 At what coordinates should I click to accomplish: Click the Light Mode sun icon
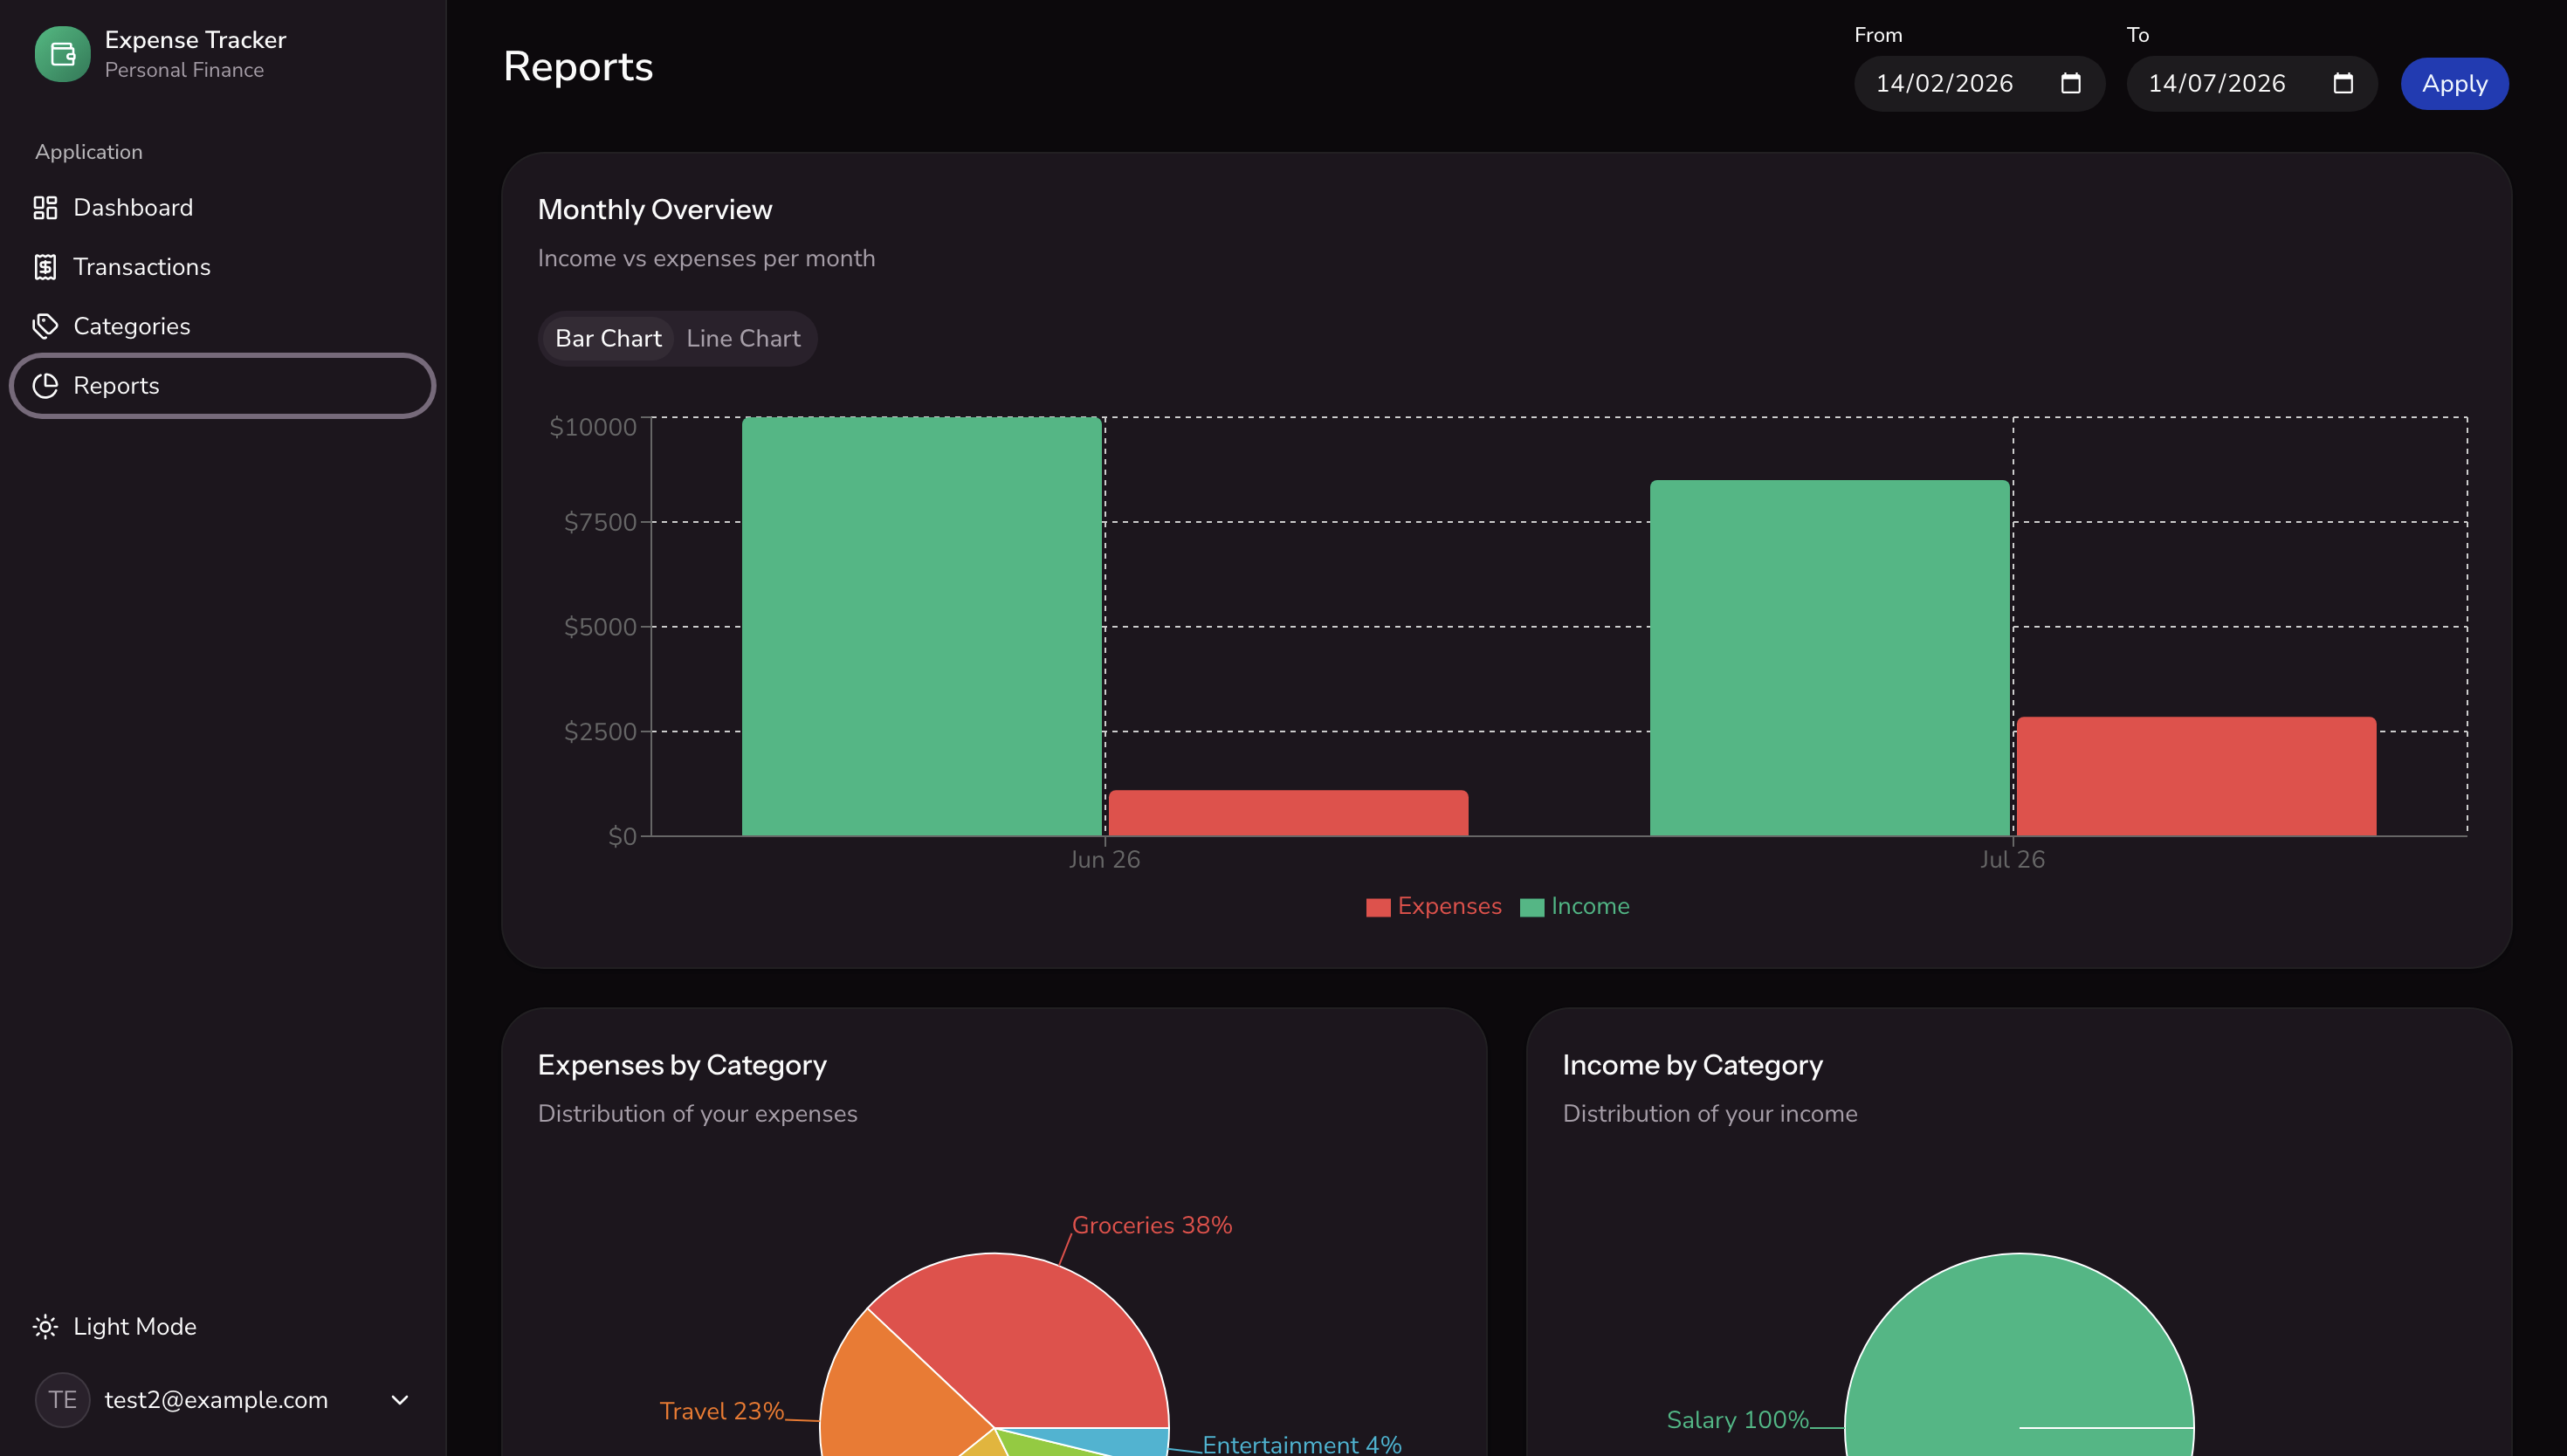click(x=45, y=1327)
